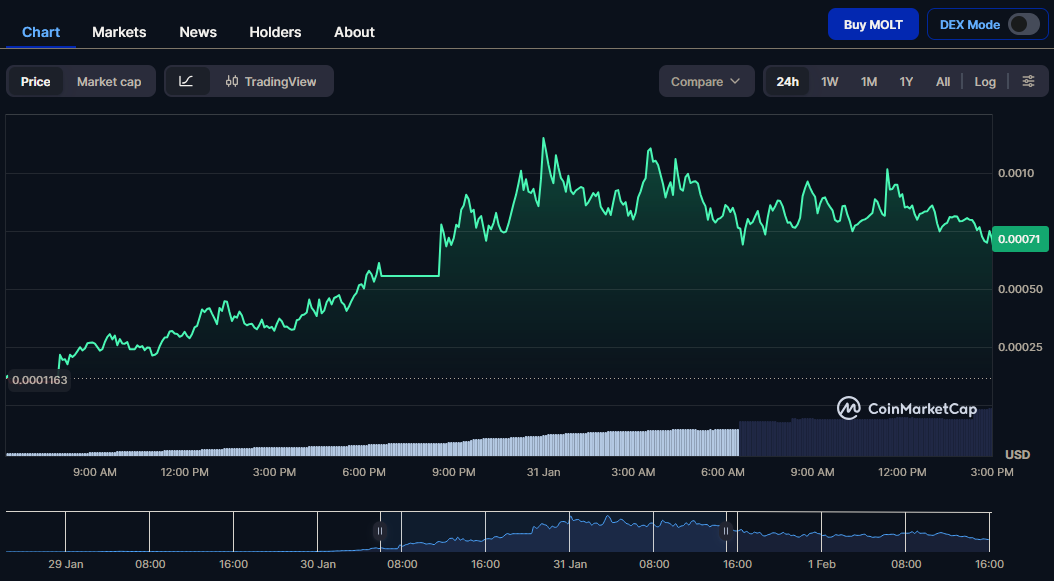The image size is (1054, 581).
Task: Switch to the News tab
Action: click(x=198, y=32)
